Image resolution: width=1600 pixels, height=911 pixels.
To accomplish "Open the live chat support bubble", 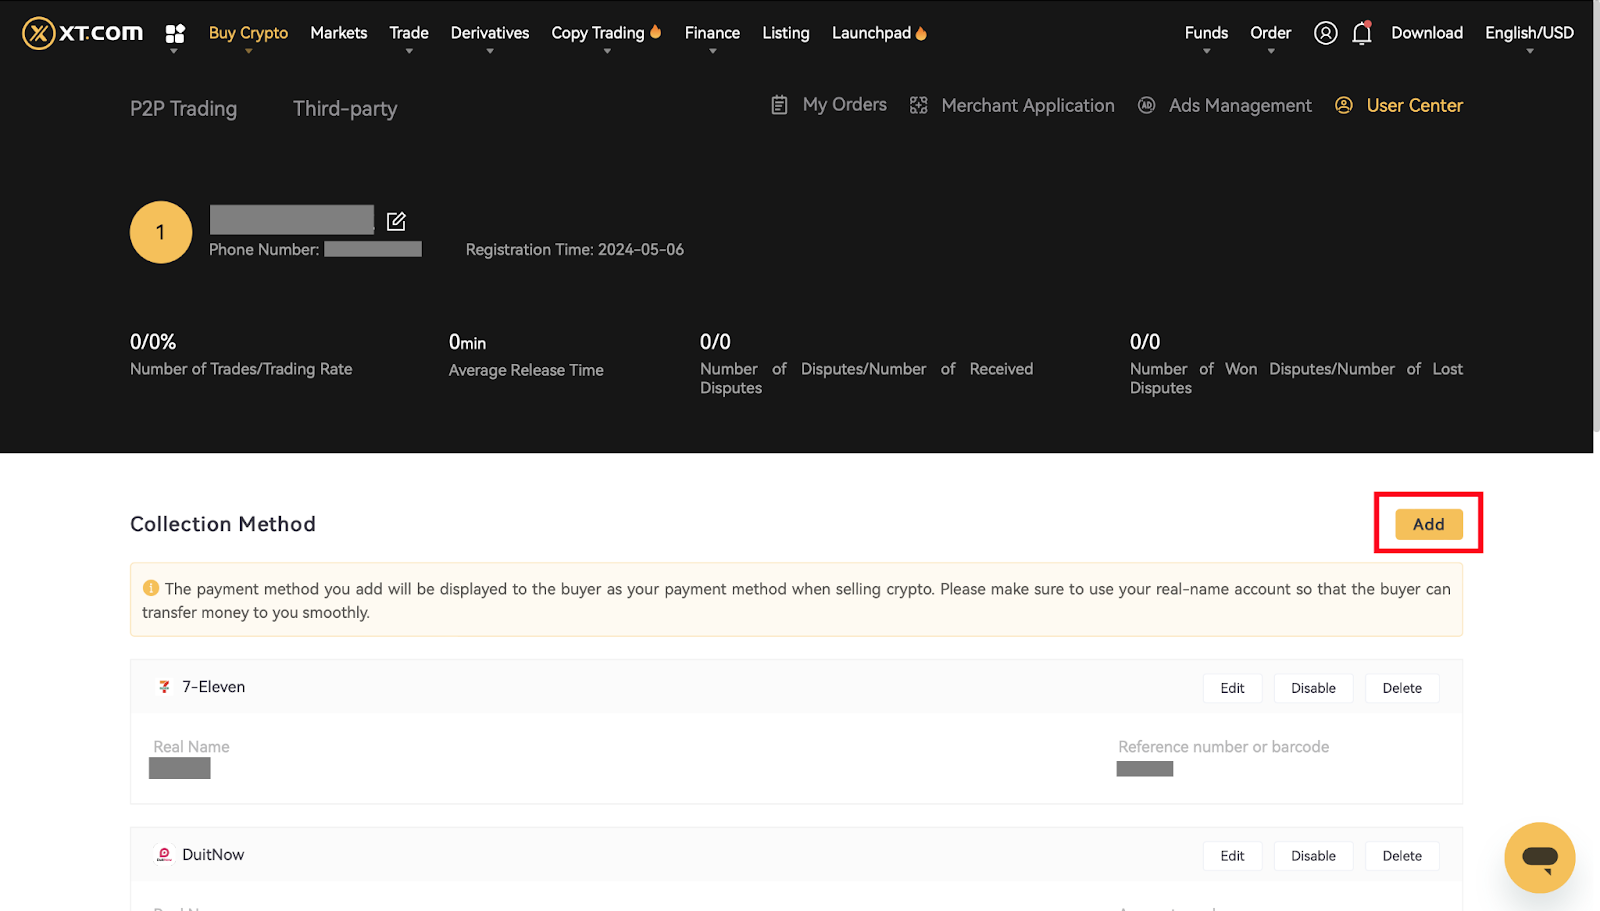I will (1539, 857).
